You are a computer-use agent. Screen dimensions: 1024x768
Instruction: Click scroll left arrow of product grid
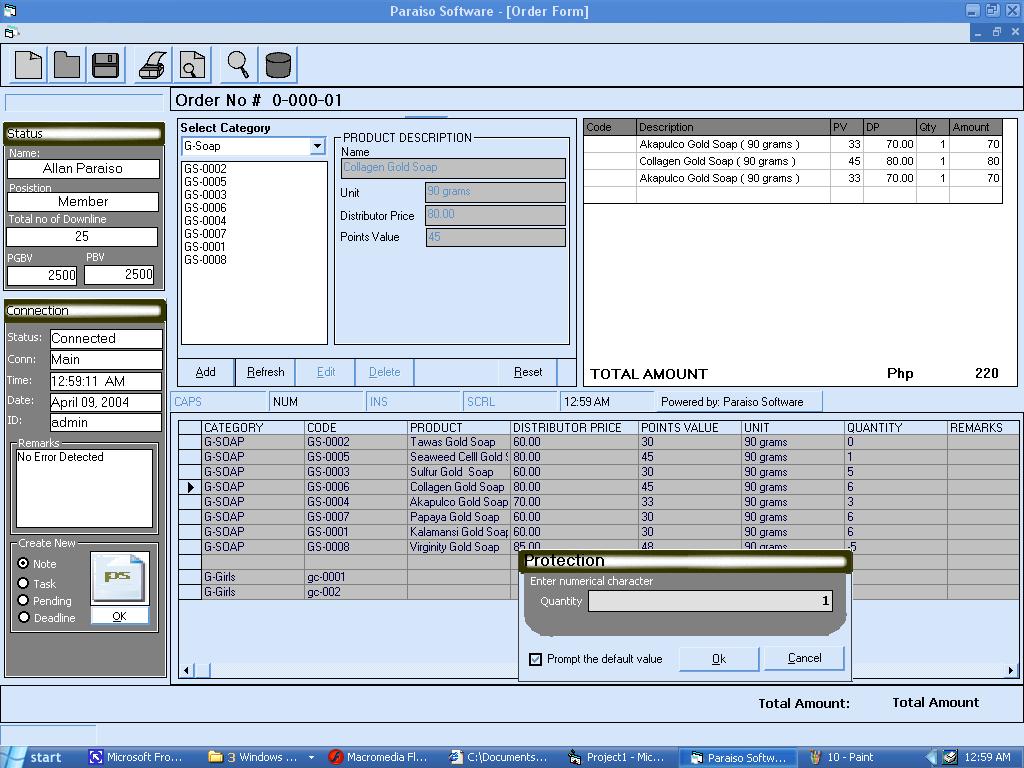tap(187, 670)
